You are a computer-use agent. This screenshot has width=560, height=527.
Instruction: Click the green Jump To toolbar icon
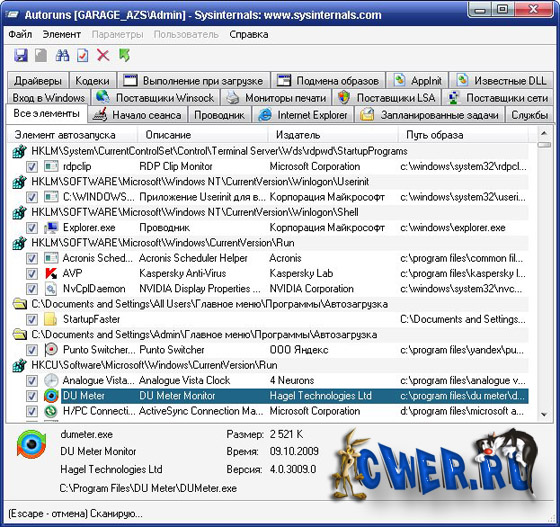click(124, 55)
